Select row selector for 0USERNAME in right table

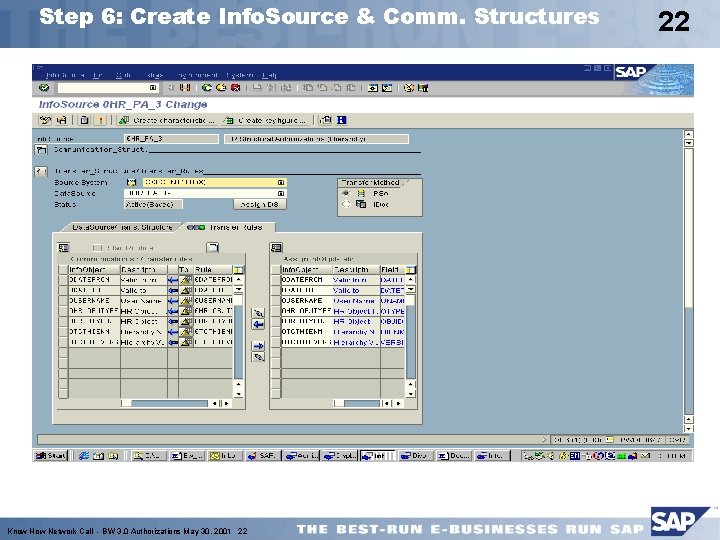(x=276, y=301)
